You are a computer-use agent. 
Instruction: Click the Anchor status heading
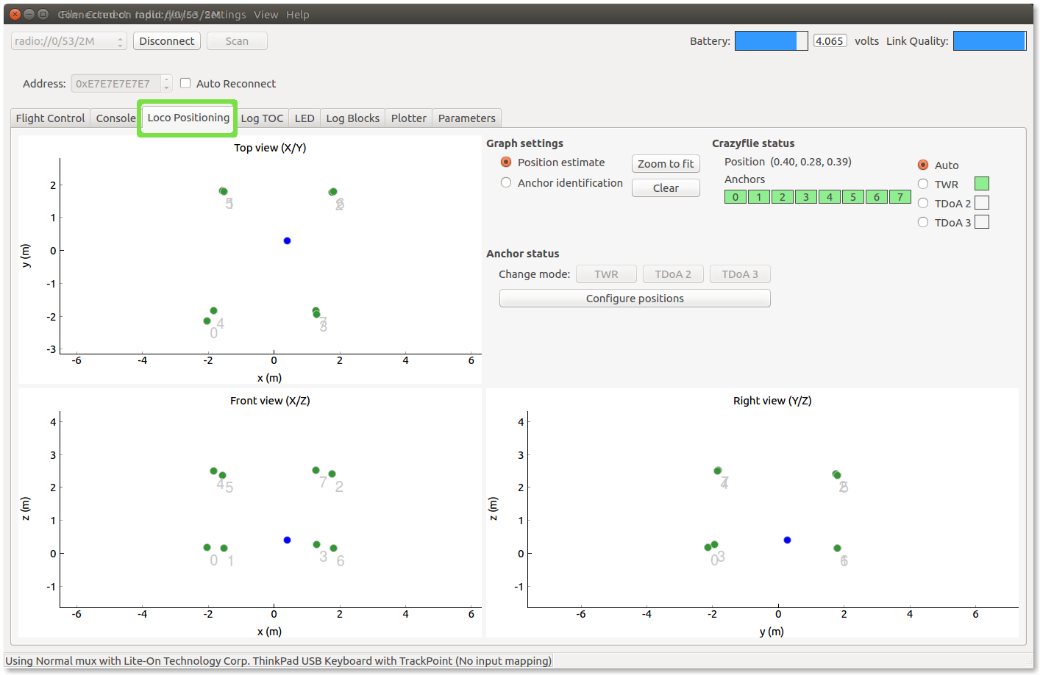pyautogui.click(x=523, y=253)
